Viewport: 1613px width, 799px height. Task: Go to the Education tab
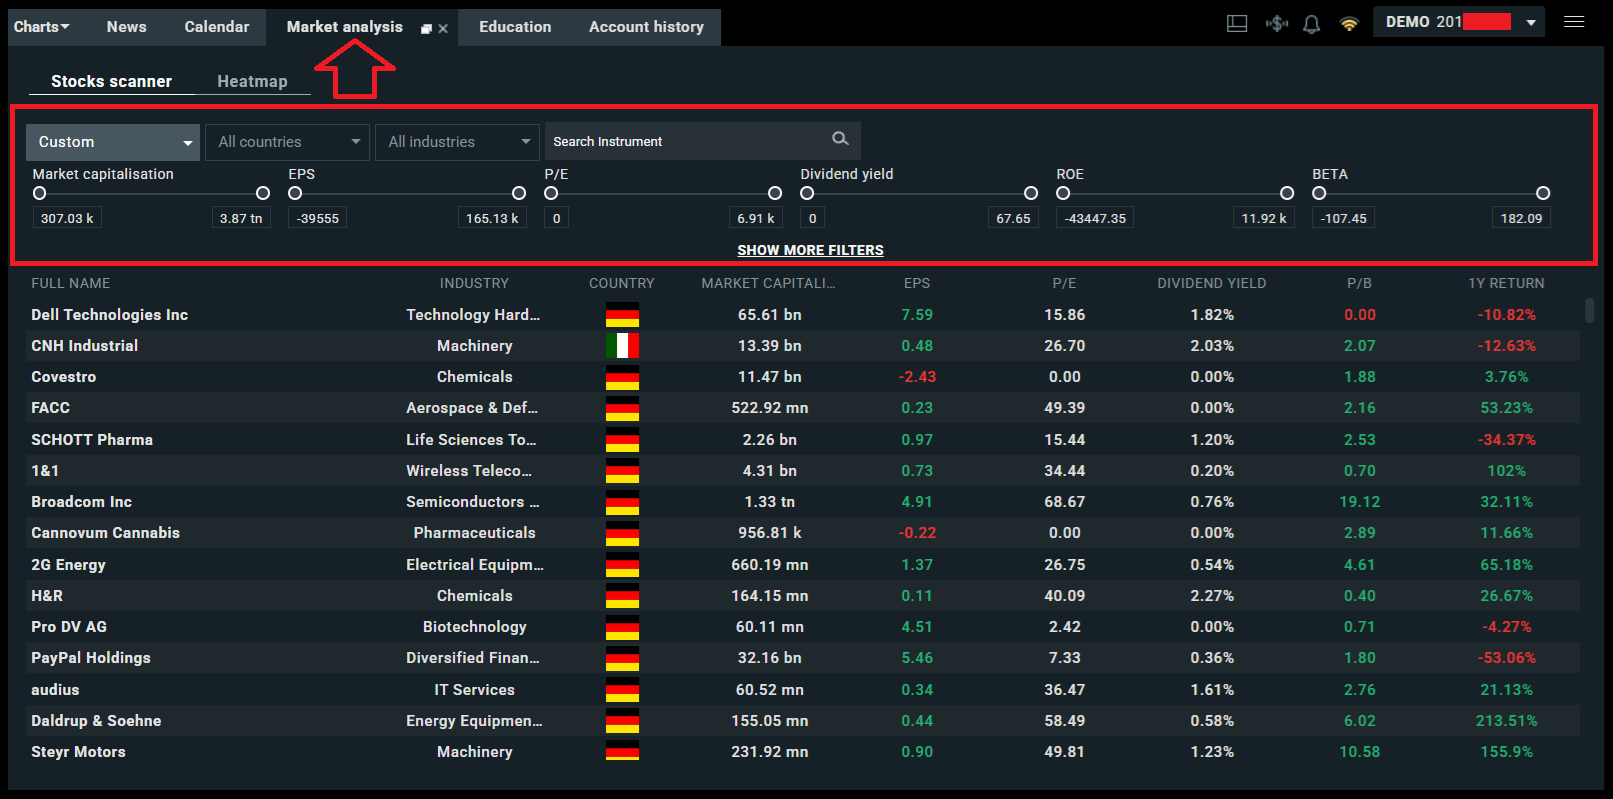[515, 27]
